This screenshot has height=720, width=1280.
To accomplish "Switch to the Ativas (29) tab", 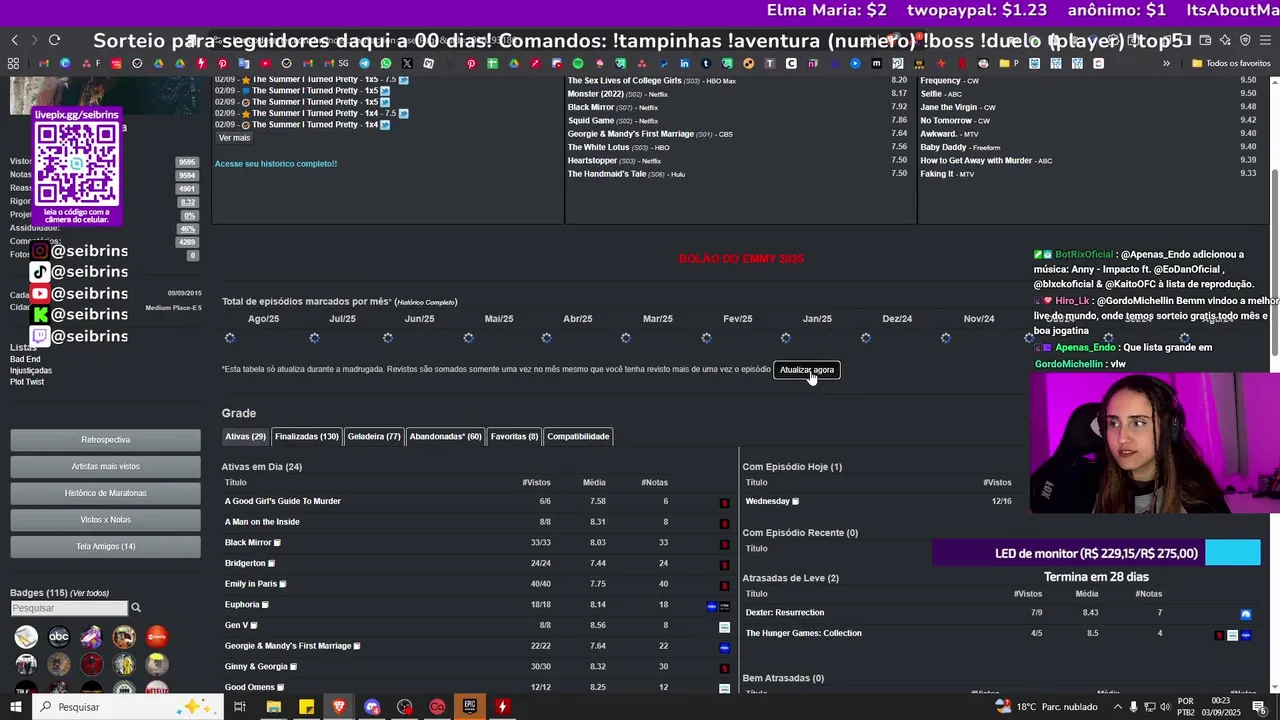I will [245, 436].
